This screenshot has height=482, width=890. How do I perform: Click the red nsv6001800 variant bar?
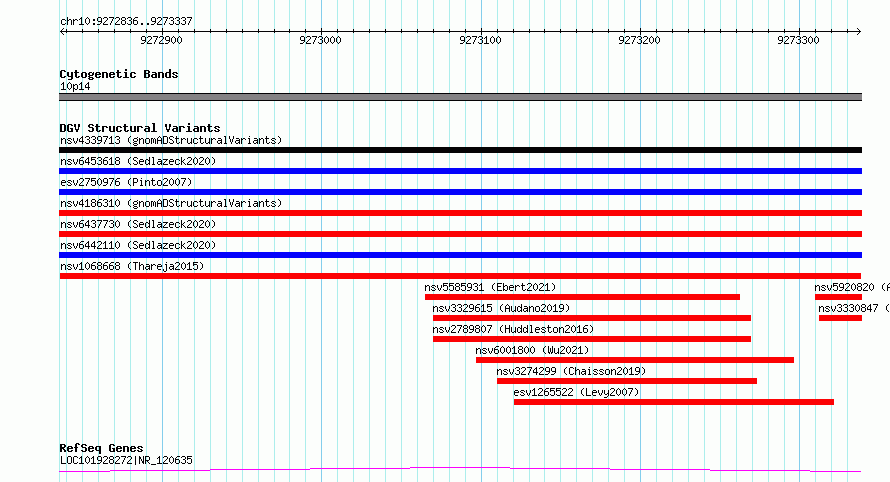(635, 360)
